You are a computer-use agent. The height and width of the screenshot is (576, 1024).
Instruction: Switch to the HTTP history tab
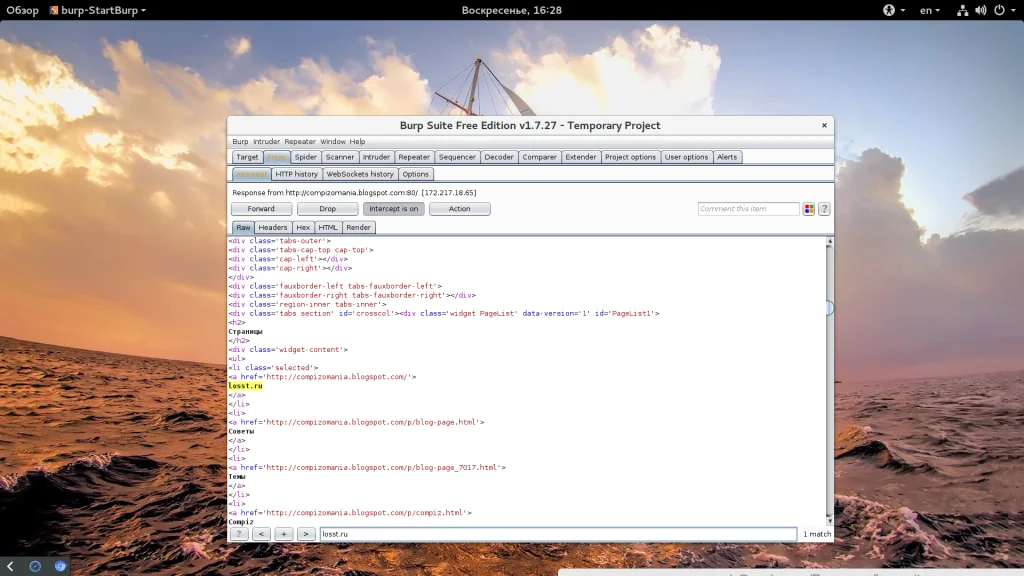click(x=296, y=174)
